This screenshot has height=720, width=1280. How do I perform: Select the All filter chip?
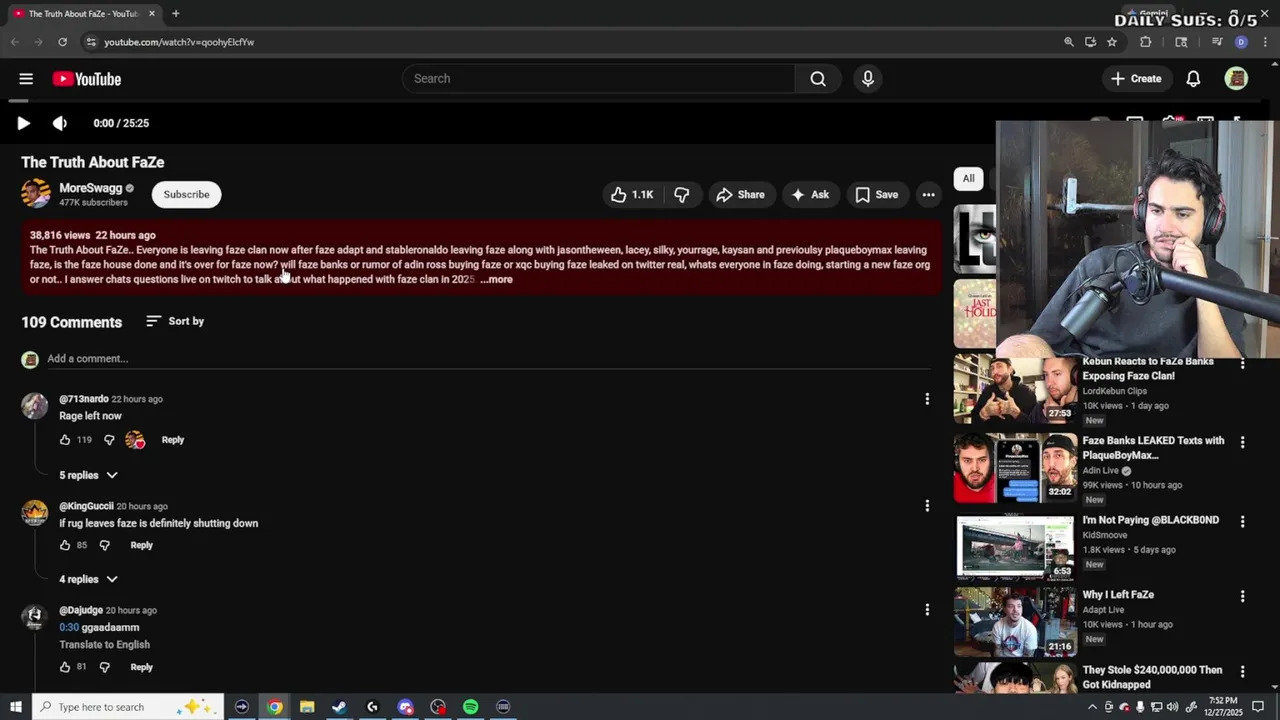(968, 179)
